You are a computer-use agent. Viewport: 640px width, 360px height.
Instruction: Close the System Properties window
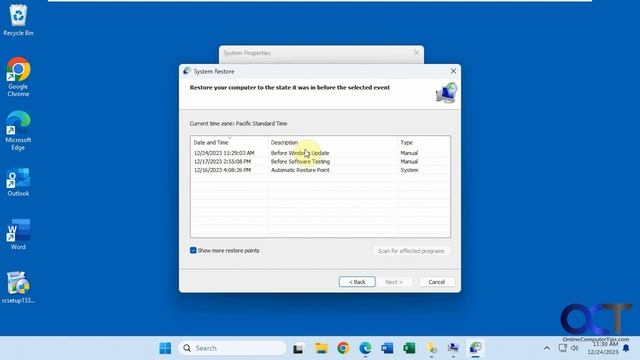click(416, 53)
